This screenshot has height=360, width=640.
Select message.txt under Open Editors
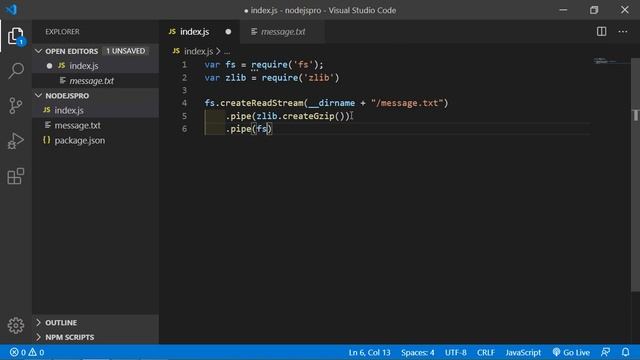pos(96,81)
